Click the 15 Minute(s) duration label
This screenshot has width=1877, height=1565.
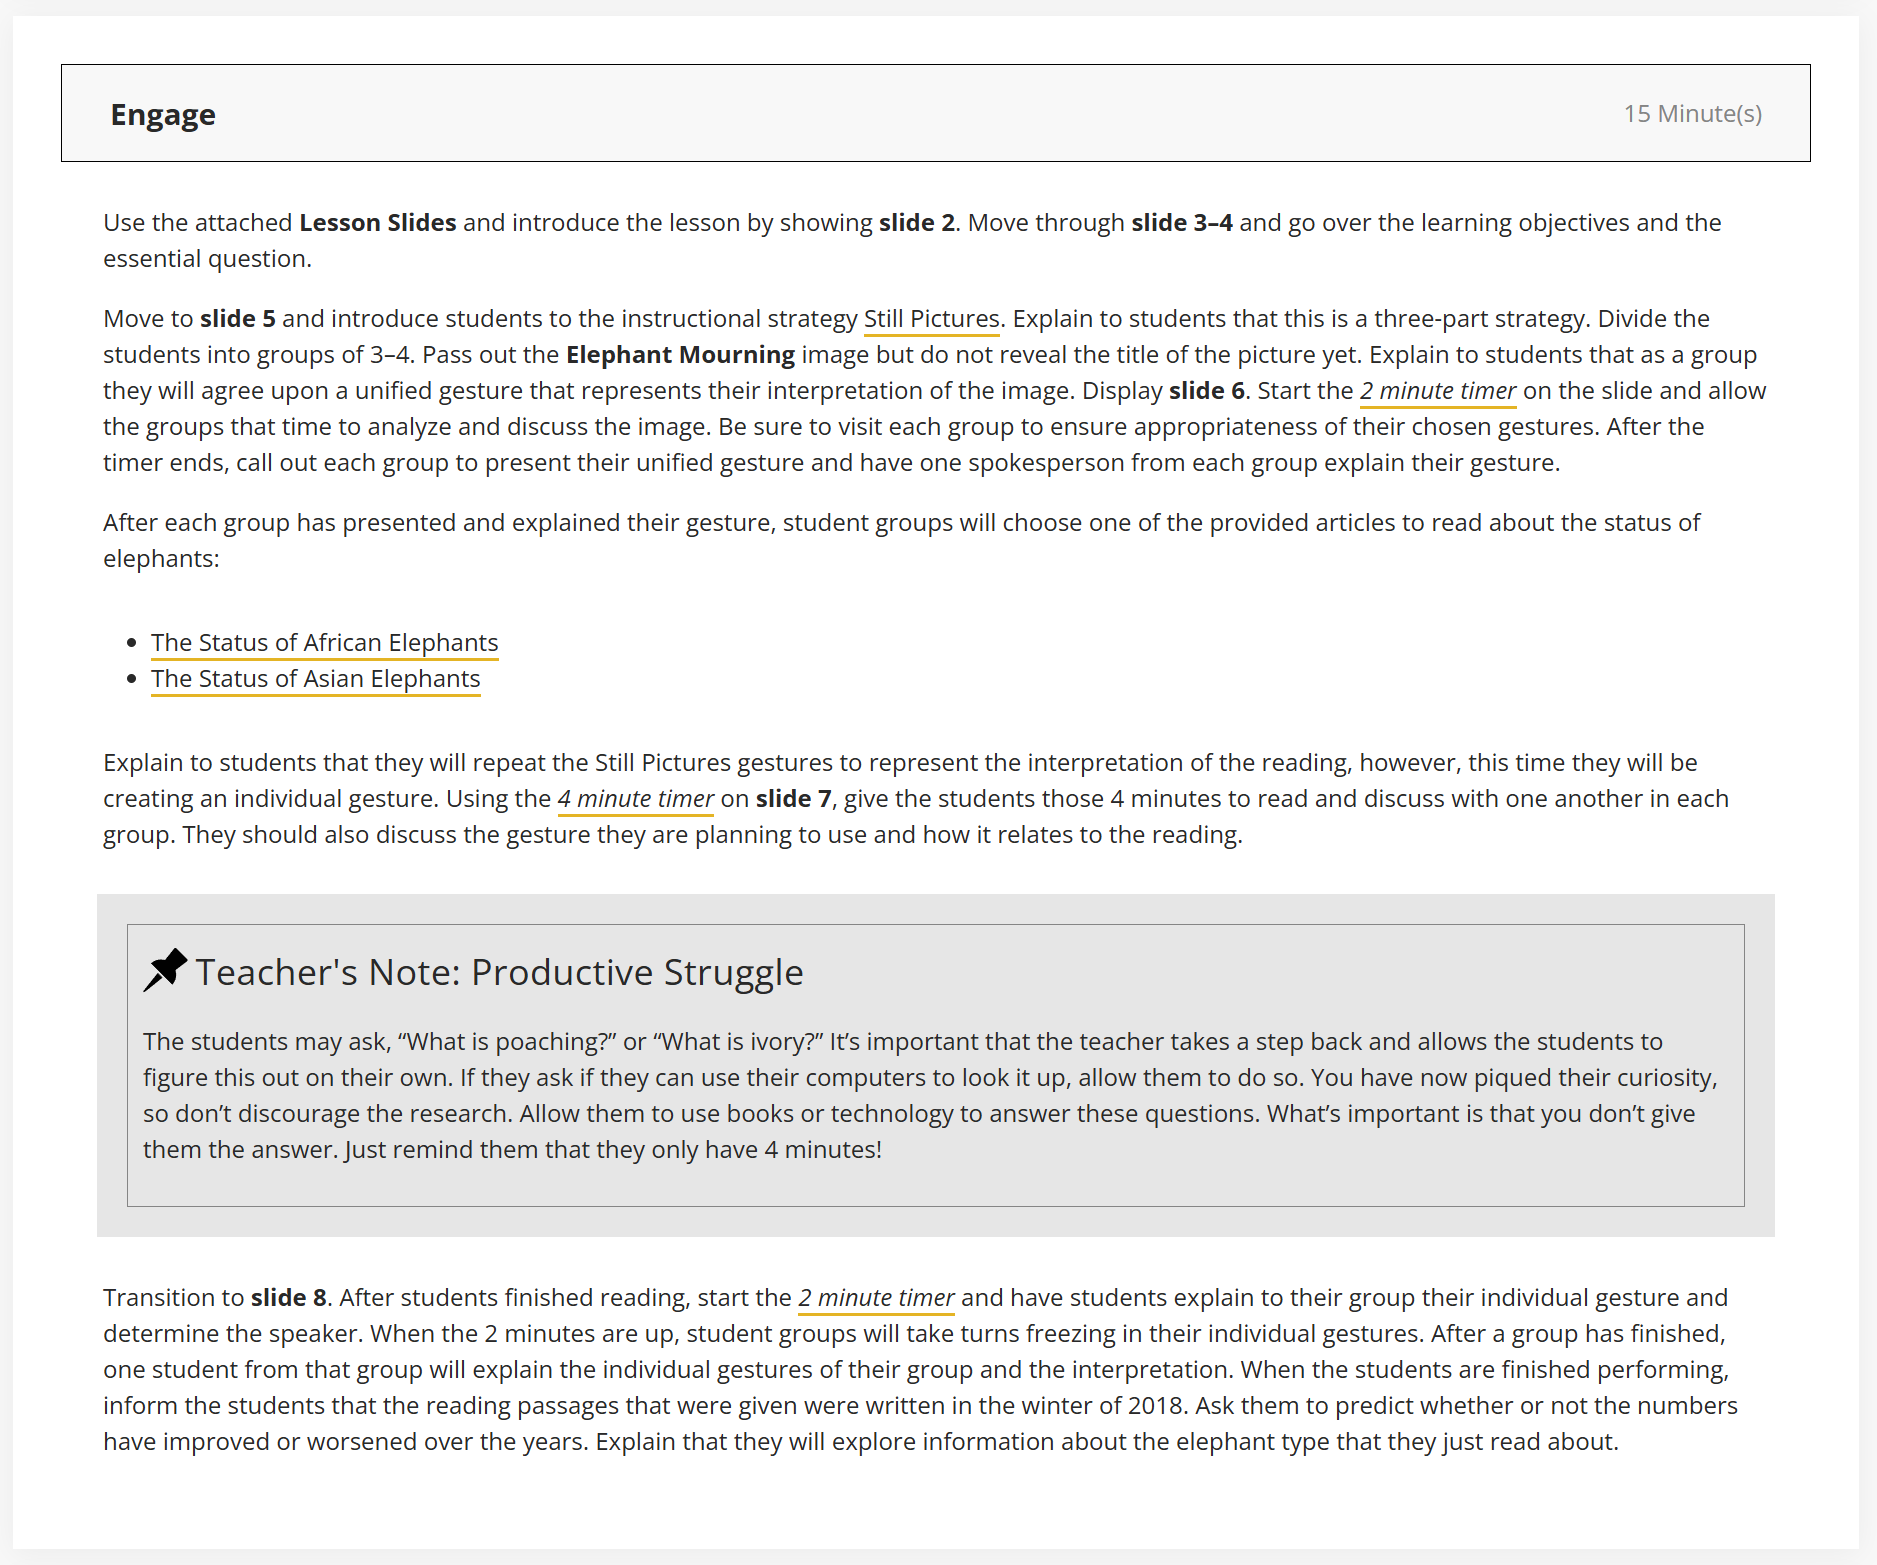(1692, 114)
